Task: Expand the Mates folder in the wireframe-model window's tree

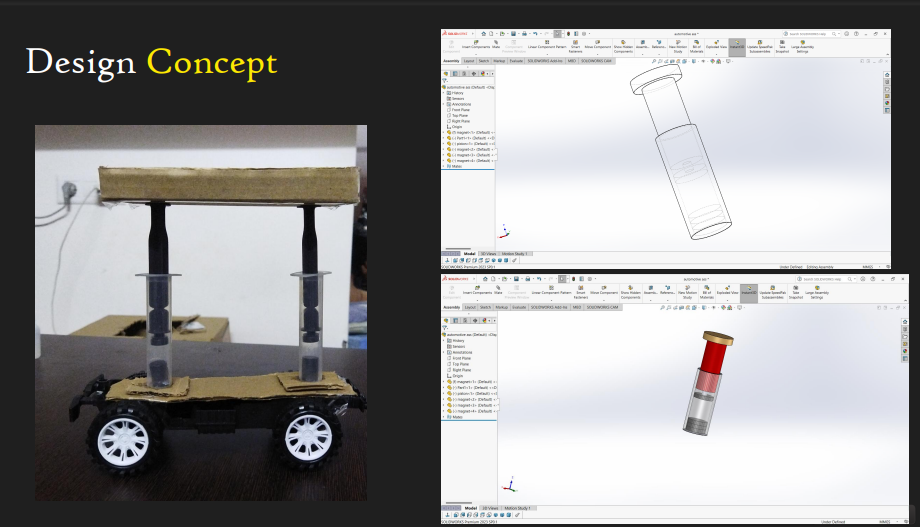Action: coord(444,166)
